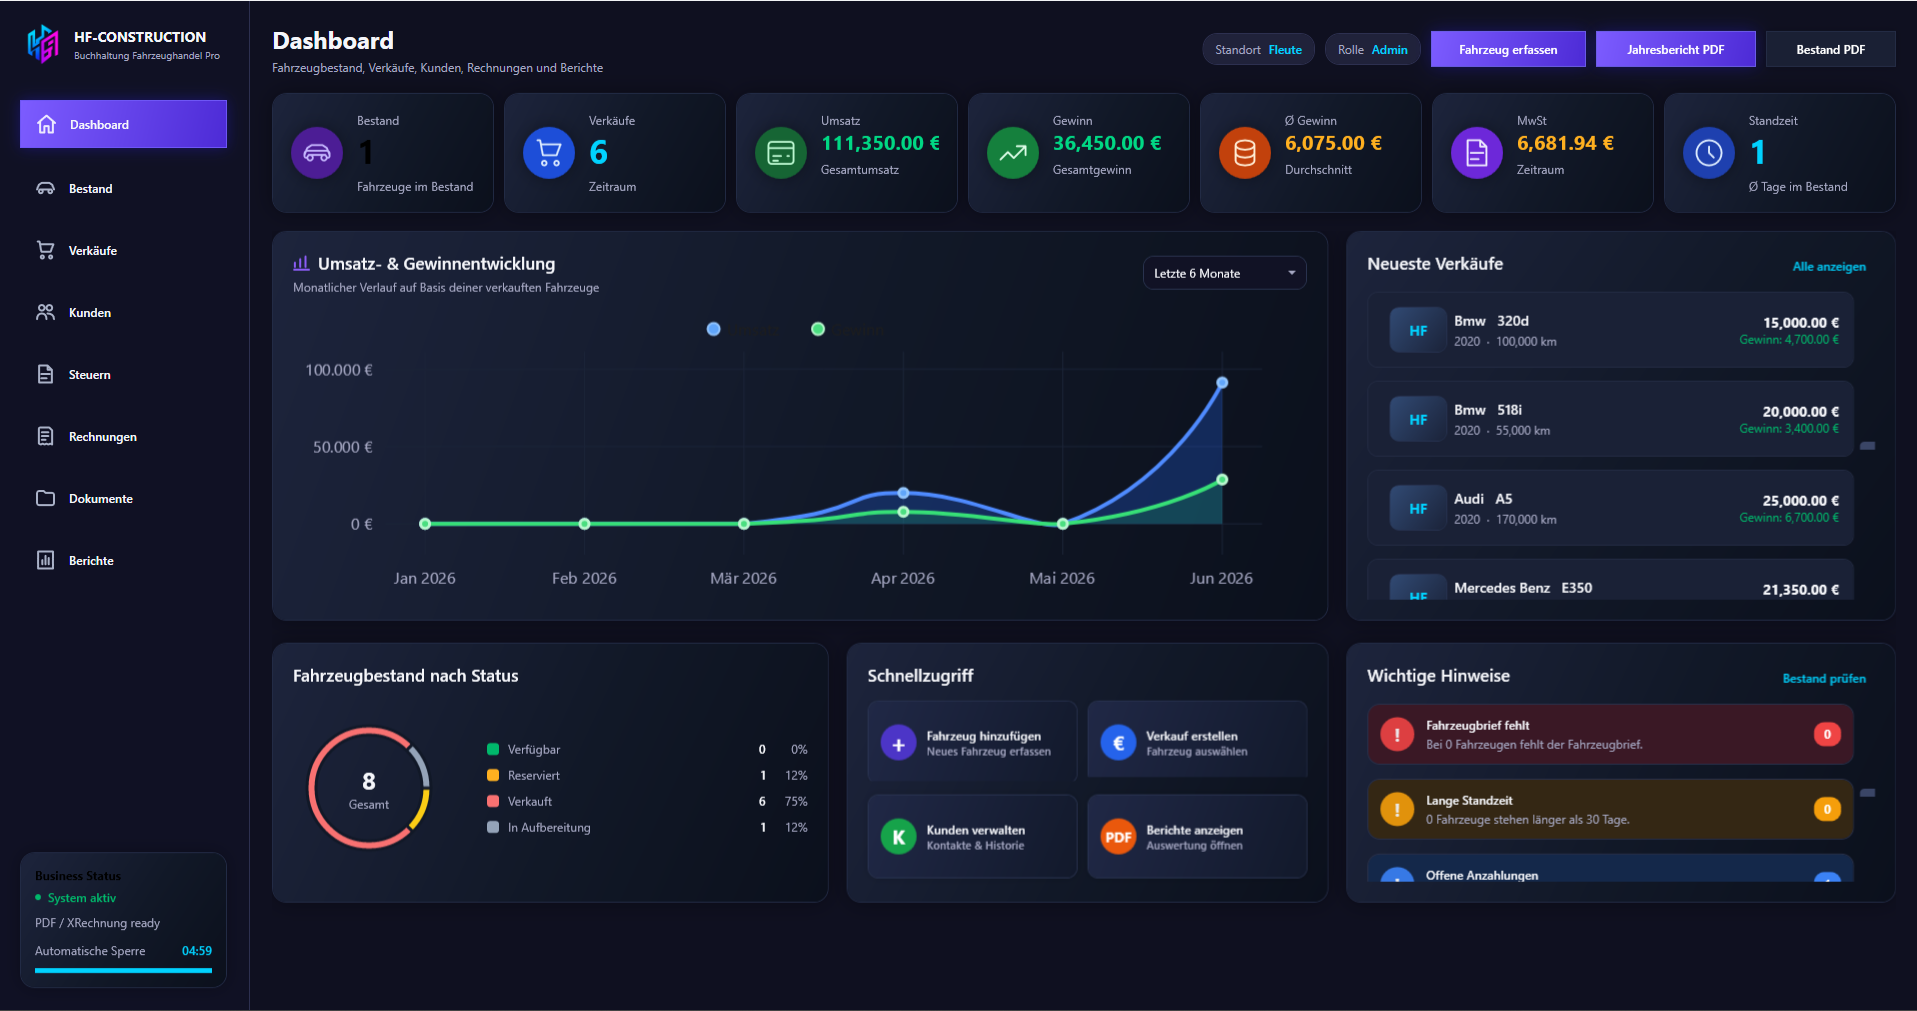Click the Steuern document icon in sidebar
This screenshot has width=1917, height=1011.
(46, 374)
